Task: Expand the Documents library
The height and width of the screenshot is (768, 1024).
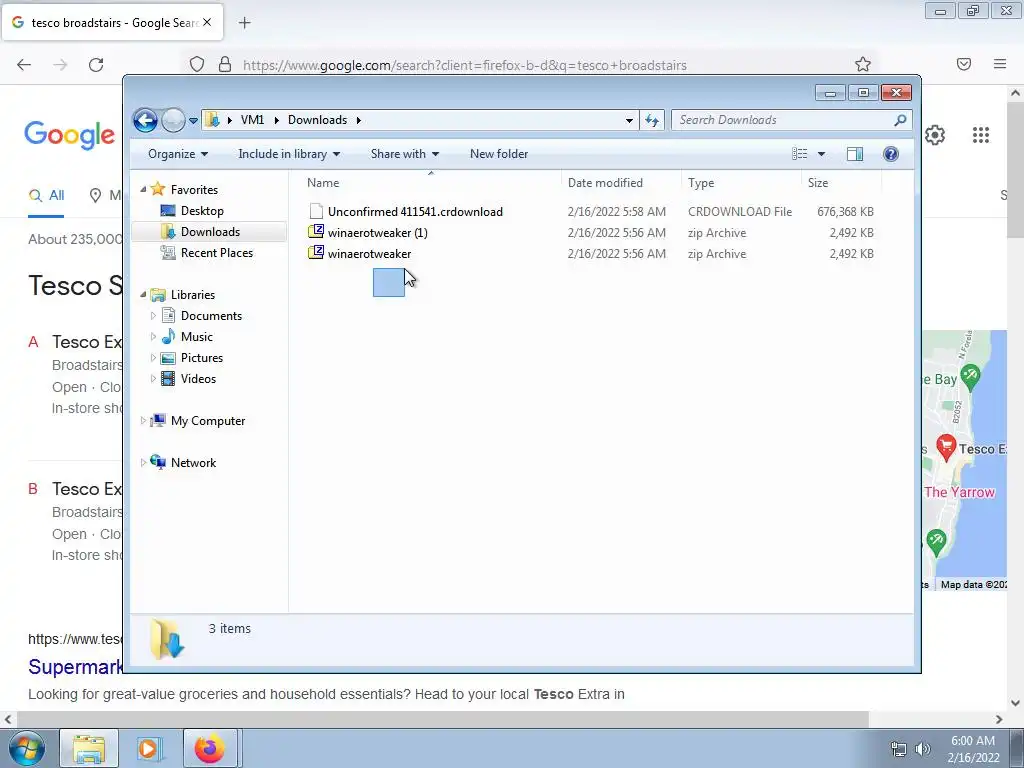Action: click(x=153, y=316)
